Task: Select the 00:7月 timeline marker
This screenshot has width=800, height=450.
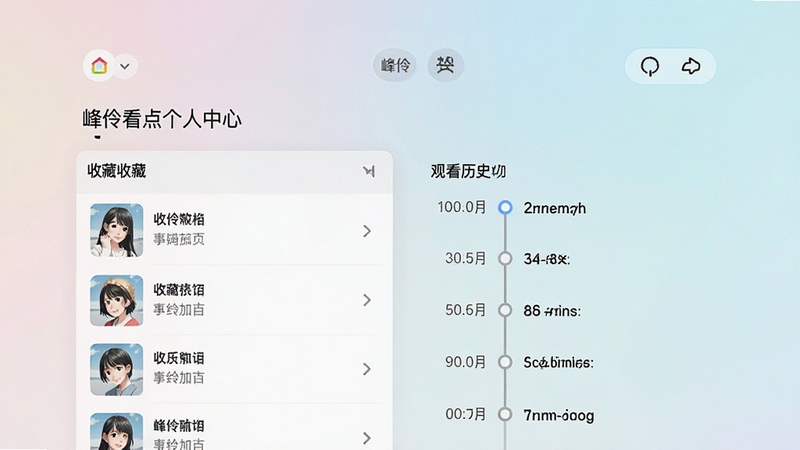Action: click(x=505, y=414)
